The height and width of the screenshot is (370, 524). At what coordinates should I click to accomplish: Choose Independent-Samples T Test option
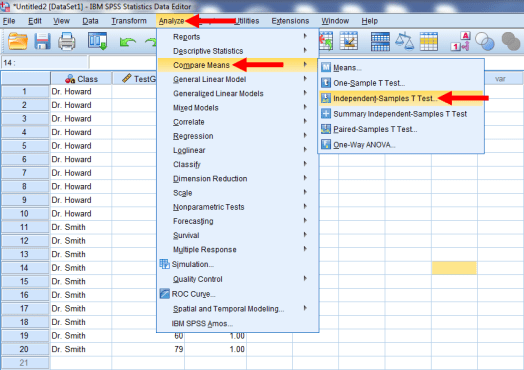tap(401, 98)
